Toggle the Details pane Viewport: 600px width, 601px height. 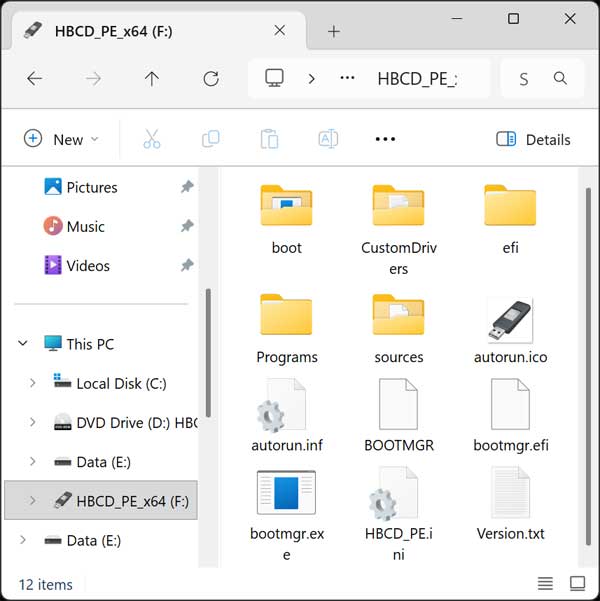click(x=533, y=140)
